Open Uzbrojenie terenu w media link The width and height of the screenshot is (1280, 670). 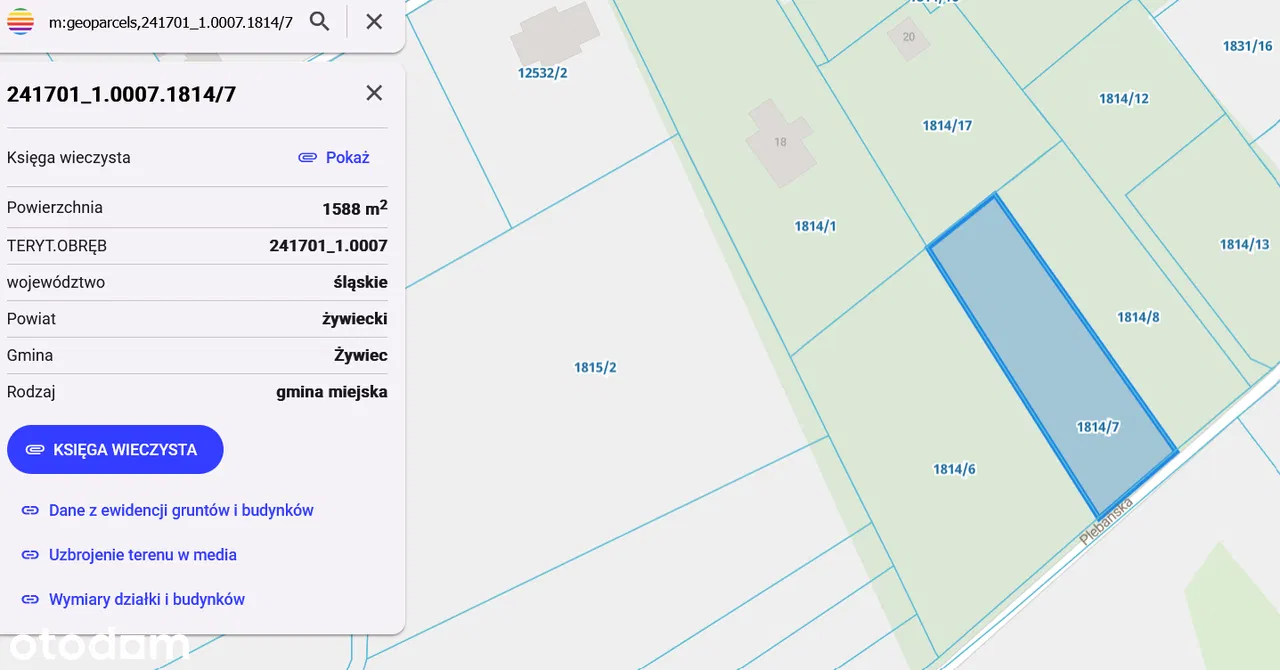pos(143,555)
